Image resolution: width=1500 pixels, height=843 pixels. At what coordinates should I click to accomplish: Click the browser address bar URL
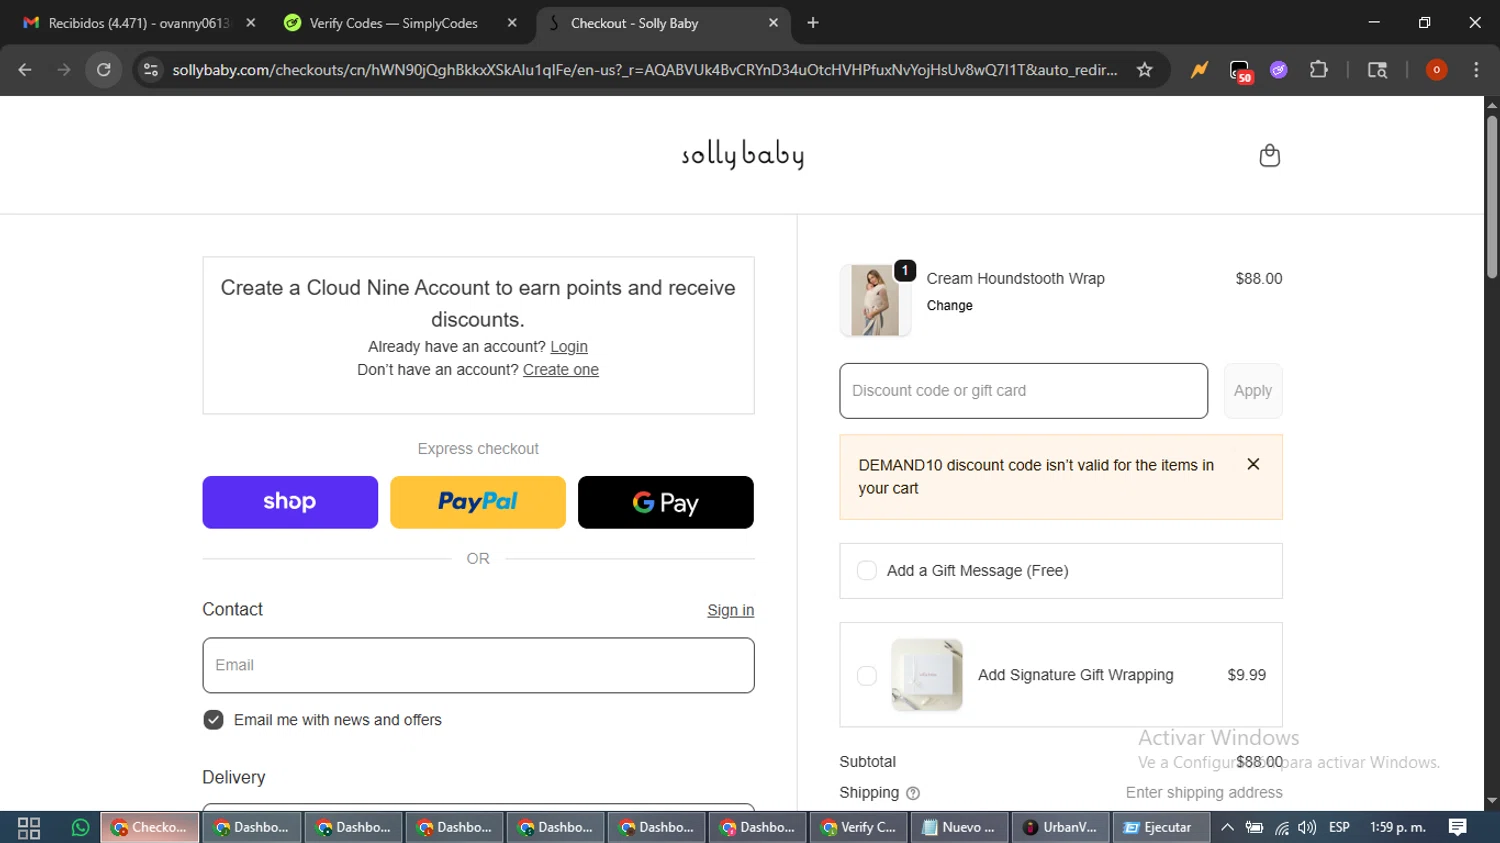[645, 70]
